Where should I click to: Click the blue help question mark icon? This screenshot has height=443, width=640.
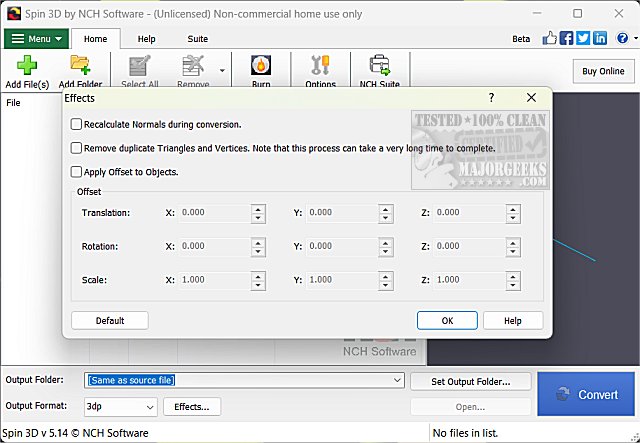(622, 38)
